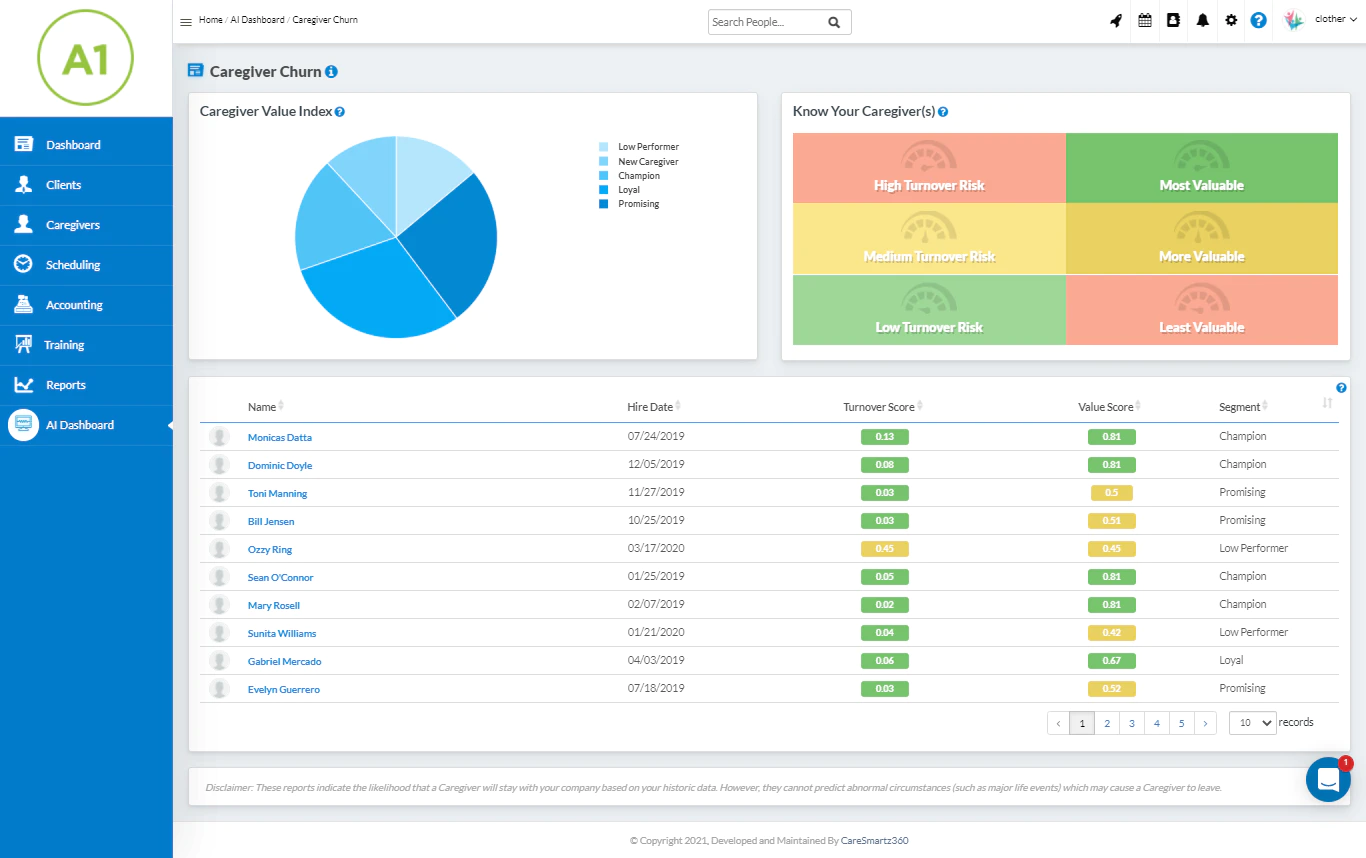Select the High Turnover Risk tile
The width and height of the screenshot is (1366, 858).
(x=929, y=168)
